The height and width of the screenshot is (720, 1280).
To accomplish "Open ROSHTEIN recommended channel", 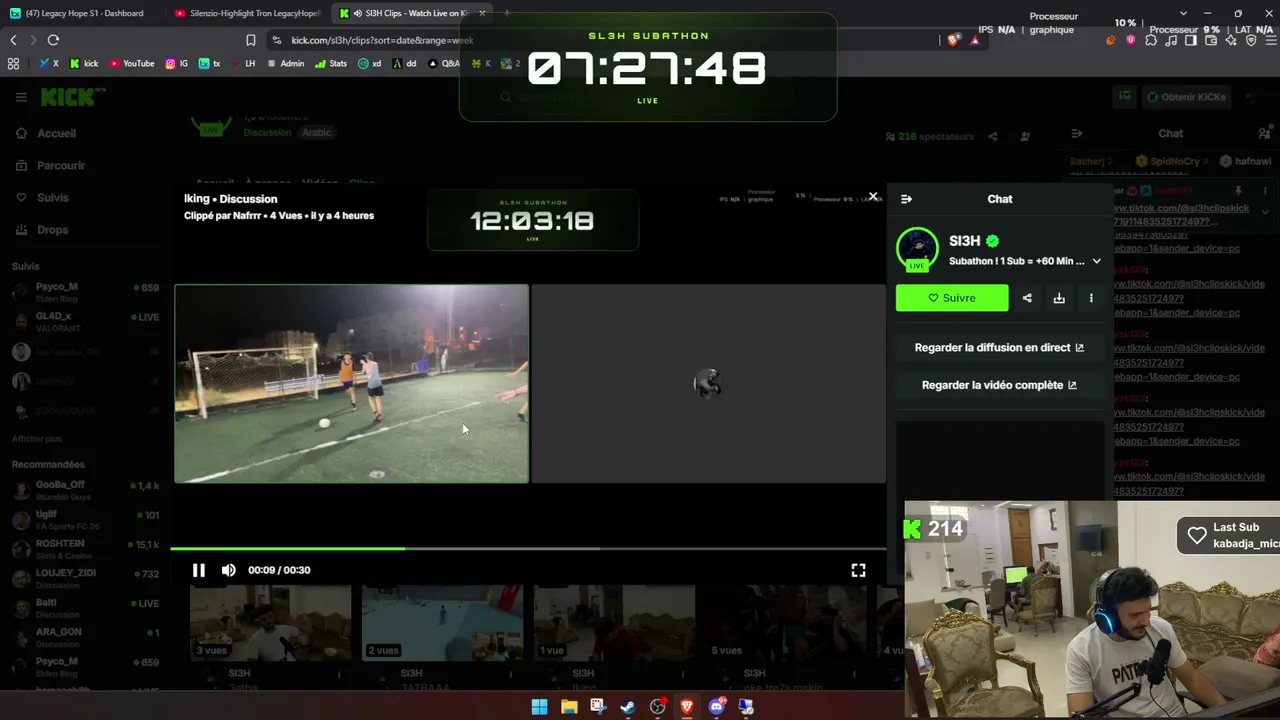I will [85, 549].
